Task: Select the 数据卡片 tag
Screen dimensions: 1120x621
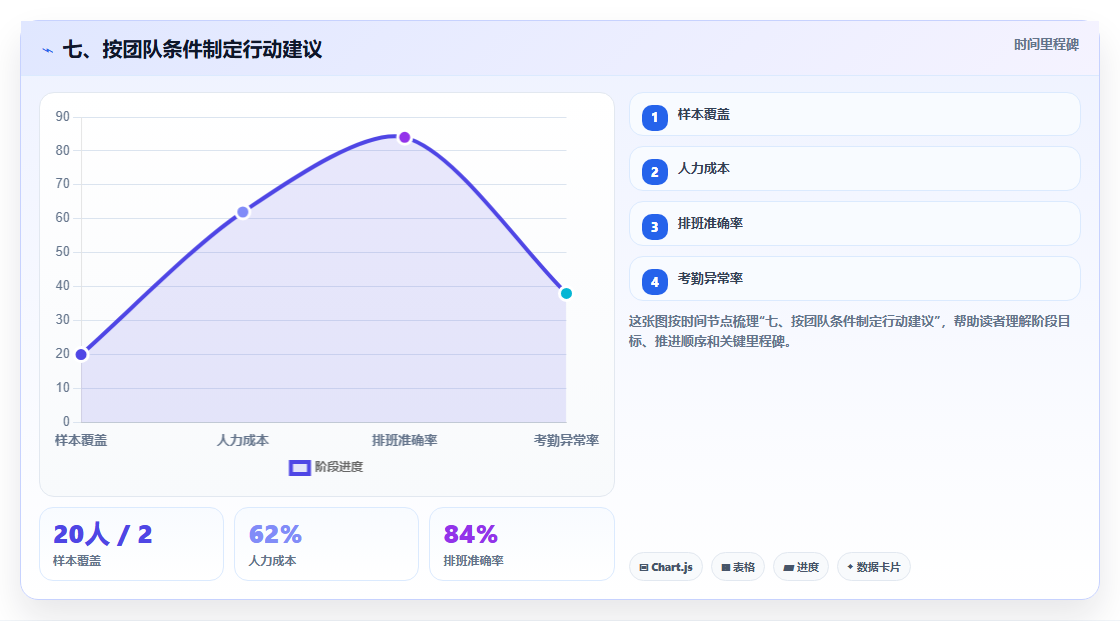Action: [874, 567]
